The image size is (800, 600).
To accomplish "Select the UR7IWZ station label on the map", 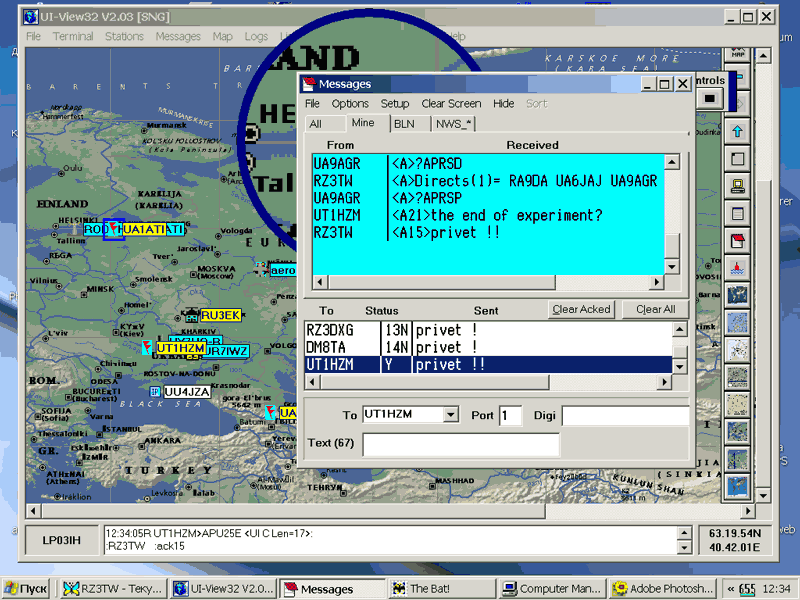I will [226, 352].
